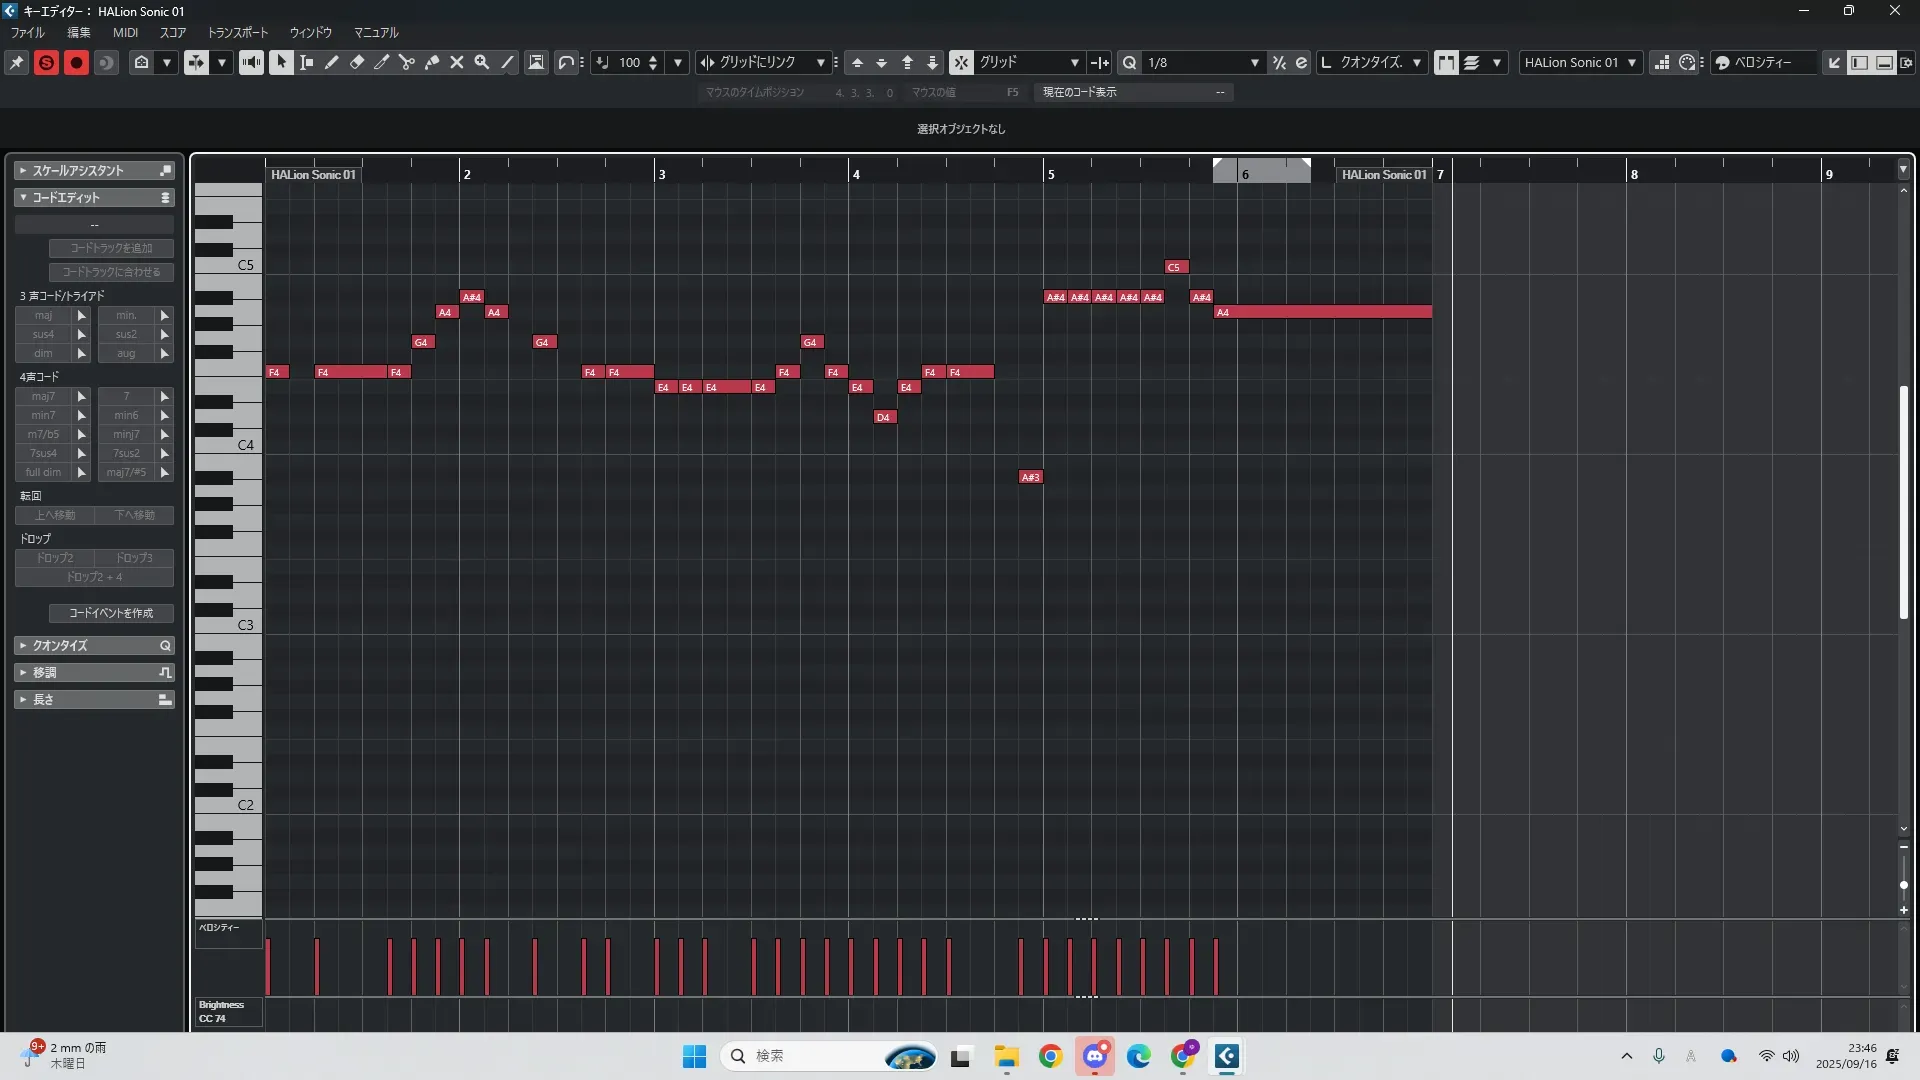
Task: Toggle Acoustic Feedback speaker button
Action: click(250, 62)
